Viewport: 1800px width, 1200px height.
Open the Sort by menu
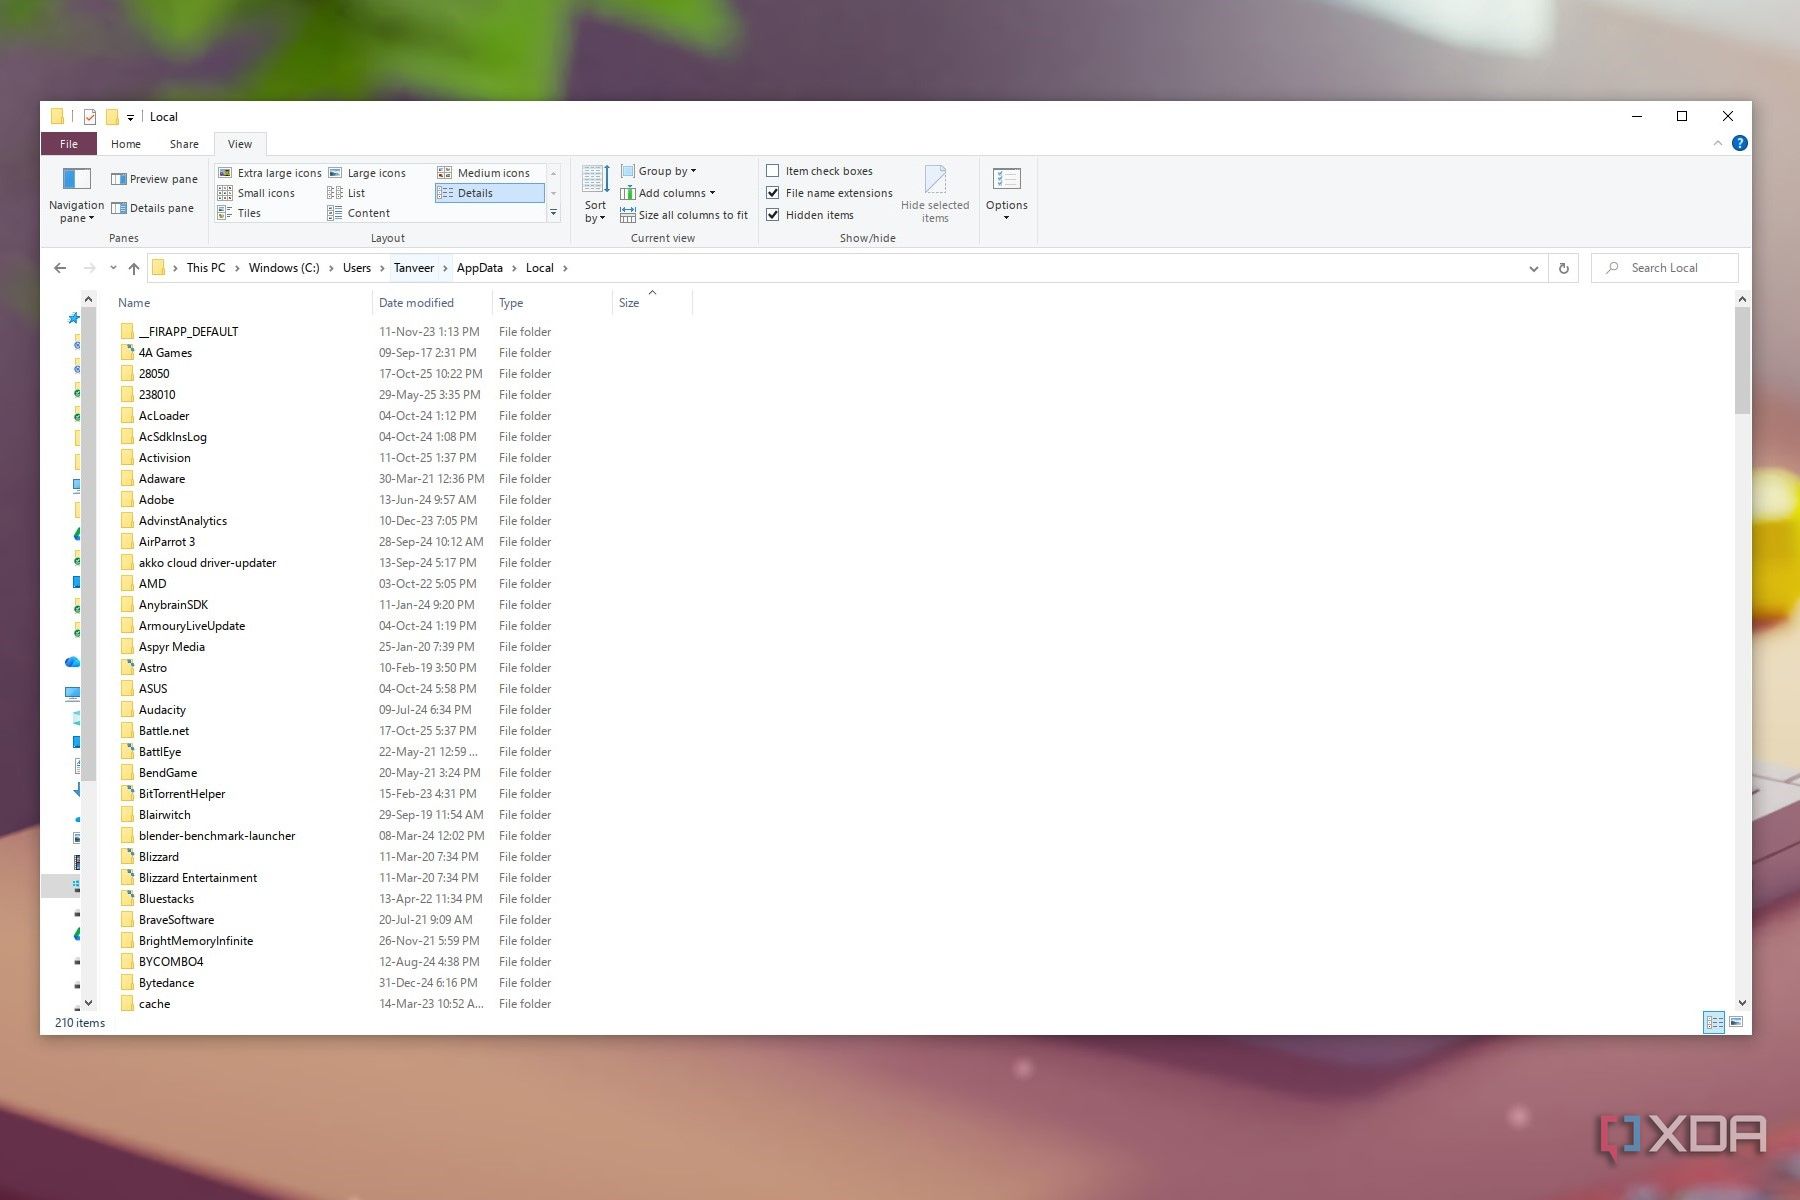click(x=595, y=195)
